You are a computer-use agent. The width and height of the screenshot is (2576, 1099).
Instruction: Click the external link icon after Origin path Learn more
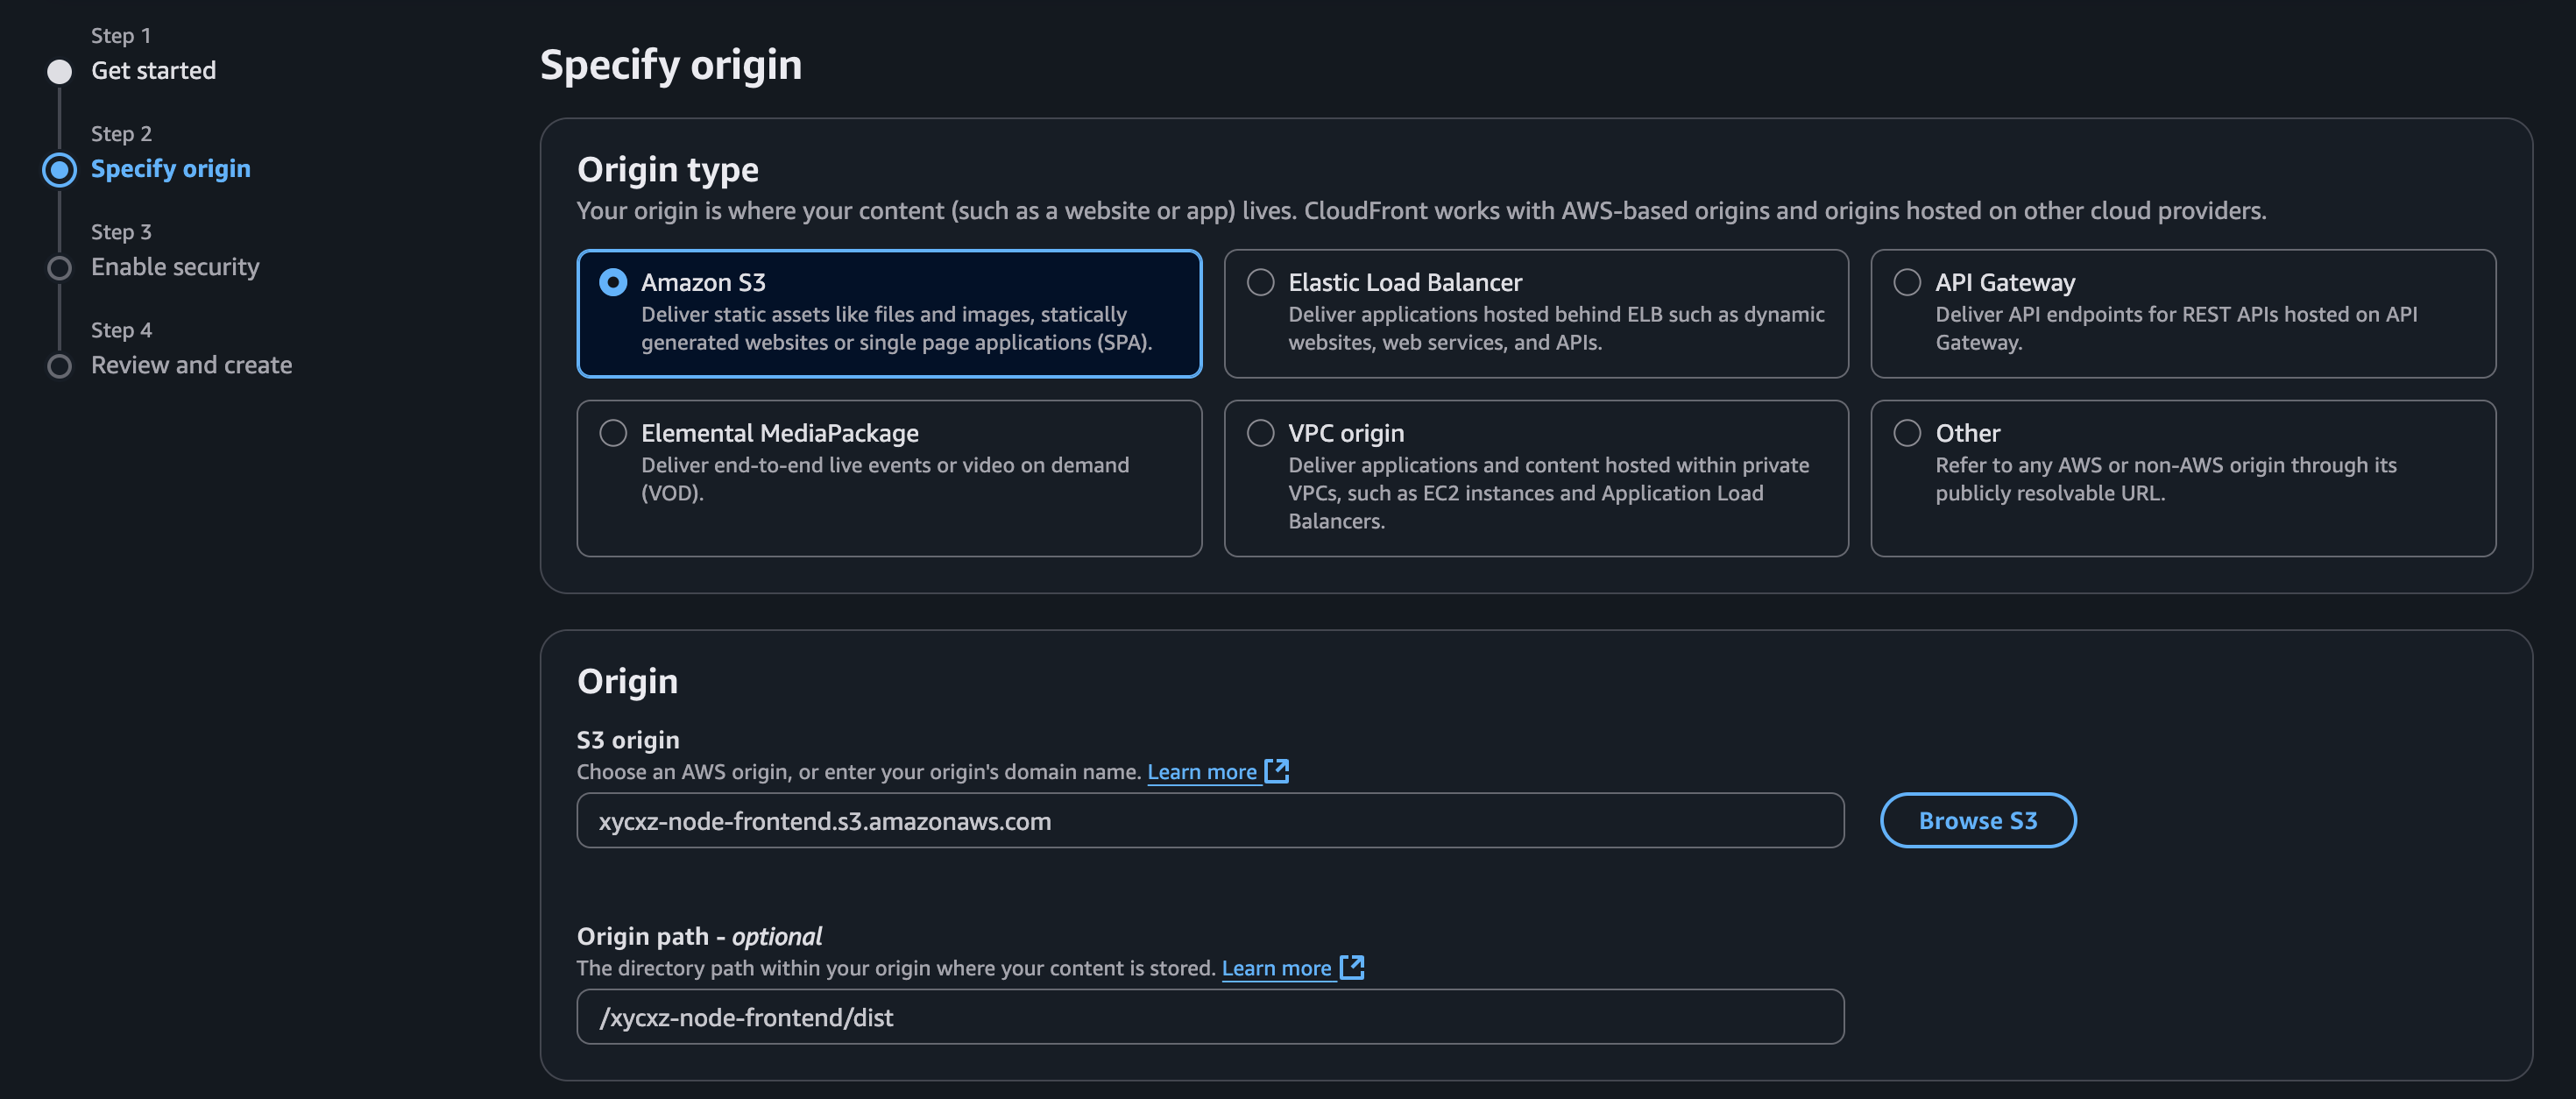pyautogui.click(x=1352, y=967)
